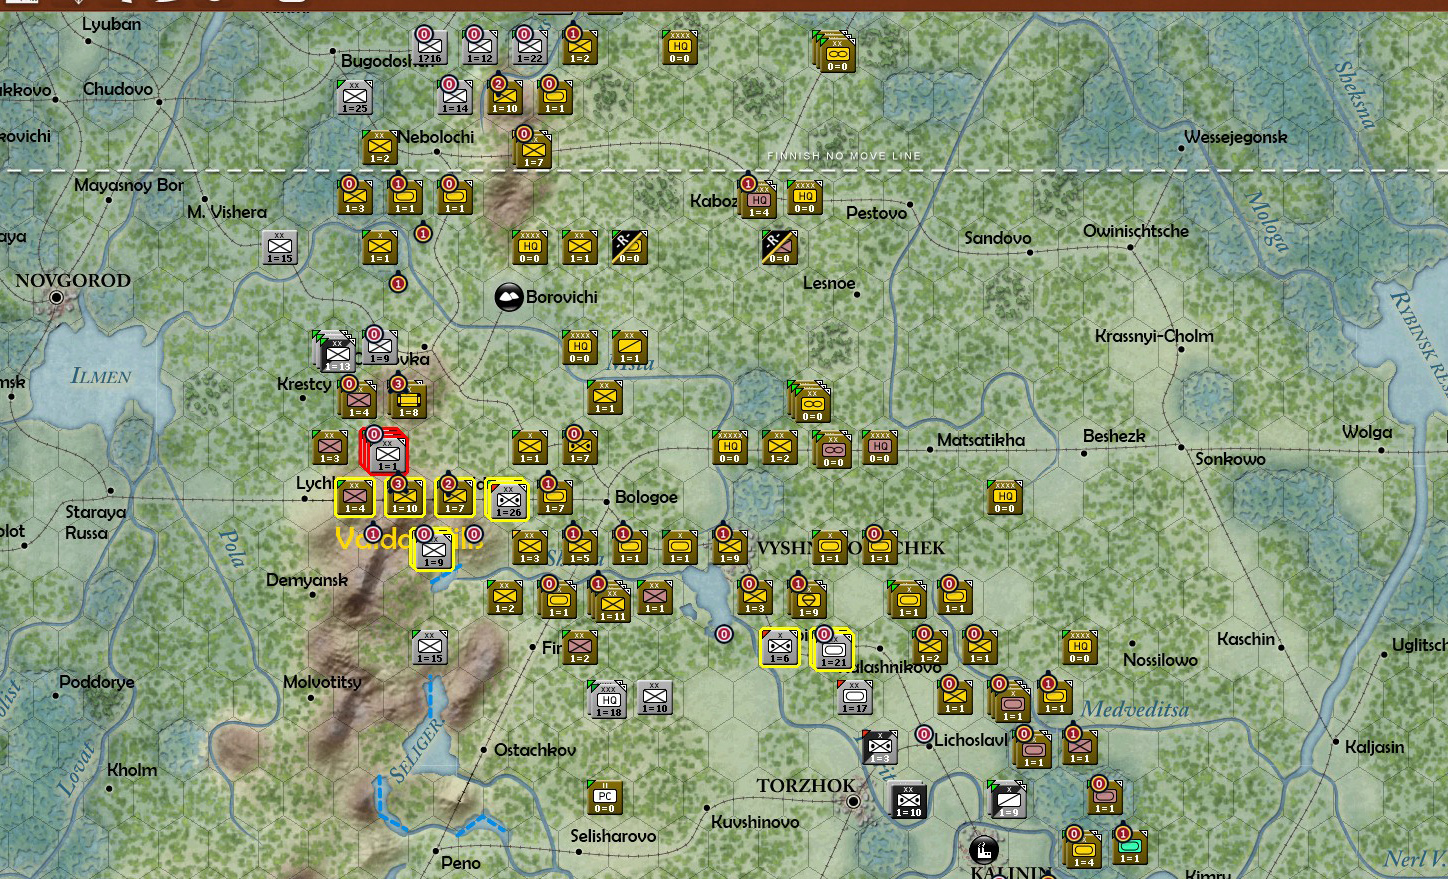Screen dimensions: 1448x879
Task: Click the Kalinin factory icon
Action: tap(983, 850)
